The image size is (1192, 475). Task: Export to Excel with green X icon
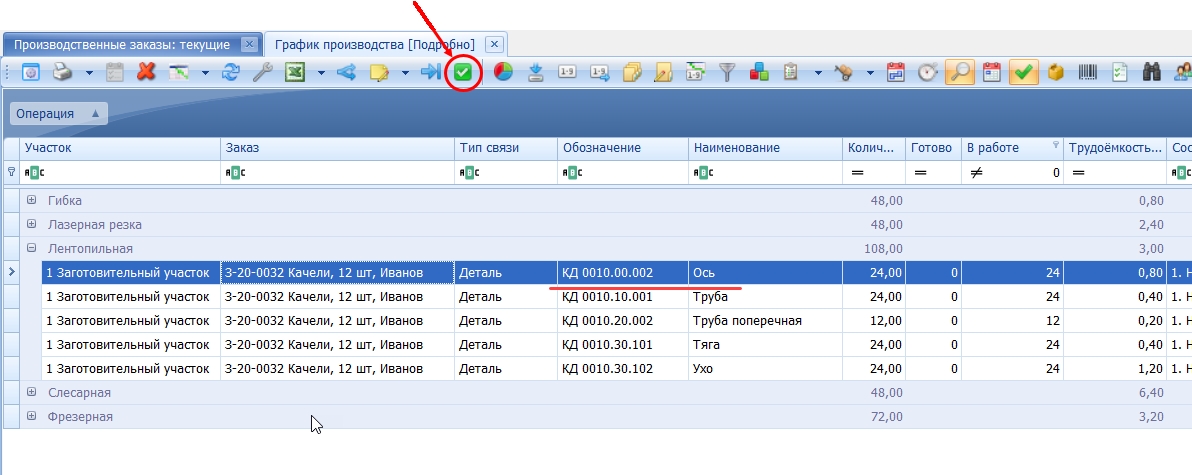click(295, 73)
